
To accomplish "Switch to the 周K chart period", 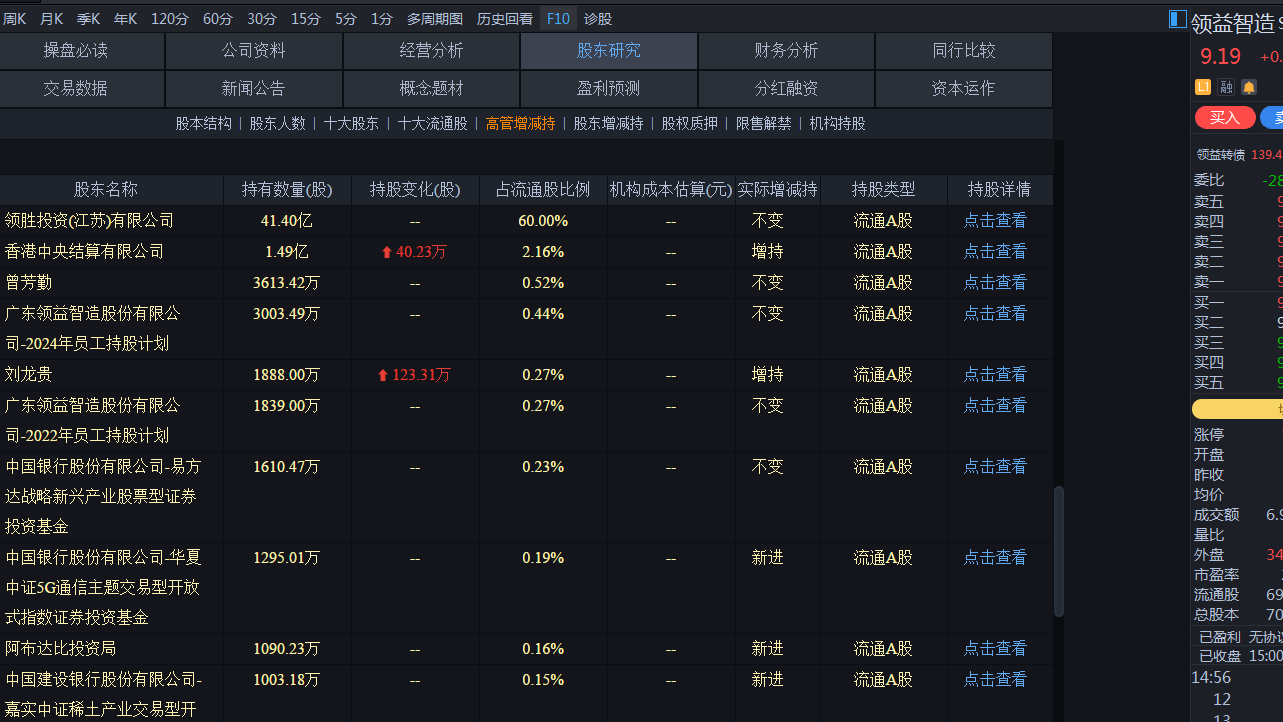I will pyautogui.click(x=15, y=19).
